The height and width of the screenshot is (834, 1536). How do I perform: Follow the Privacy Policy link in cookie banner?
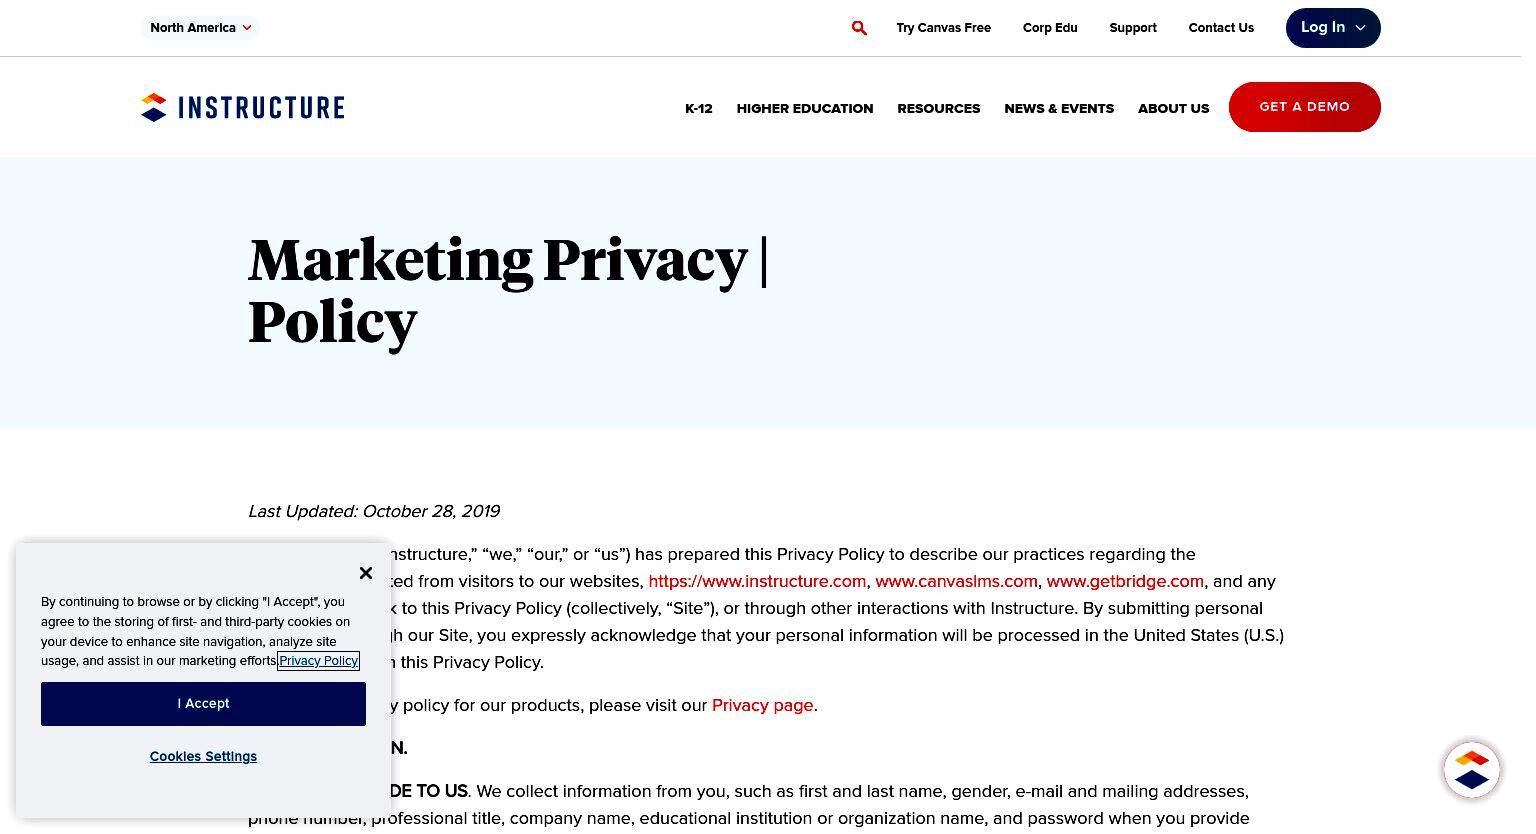point(318,661)
